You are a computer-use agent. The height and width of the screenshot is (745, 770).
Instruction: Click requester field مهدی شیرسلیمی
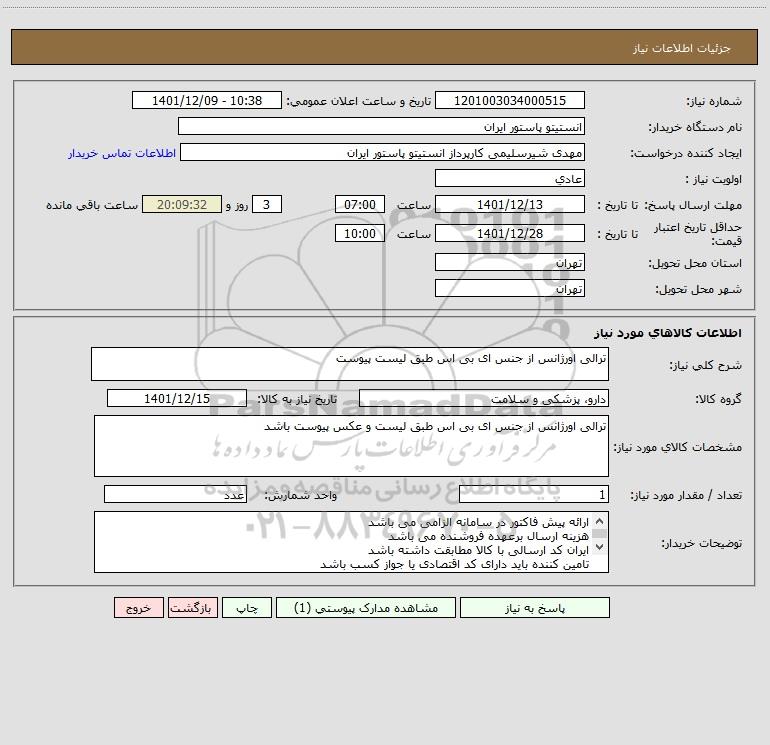[383, 152]
